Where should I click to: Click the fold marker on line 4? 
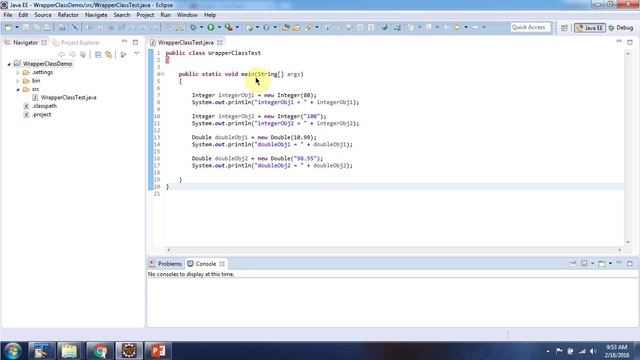(162, 74)
